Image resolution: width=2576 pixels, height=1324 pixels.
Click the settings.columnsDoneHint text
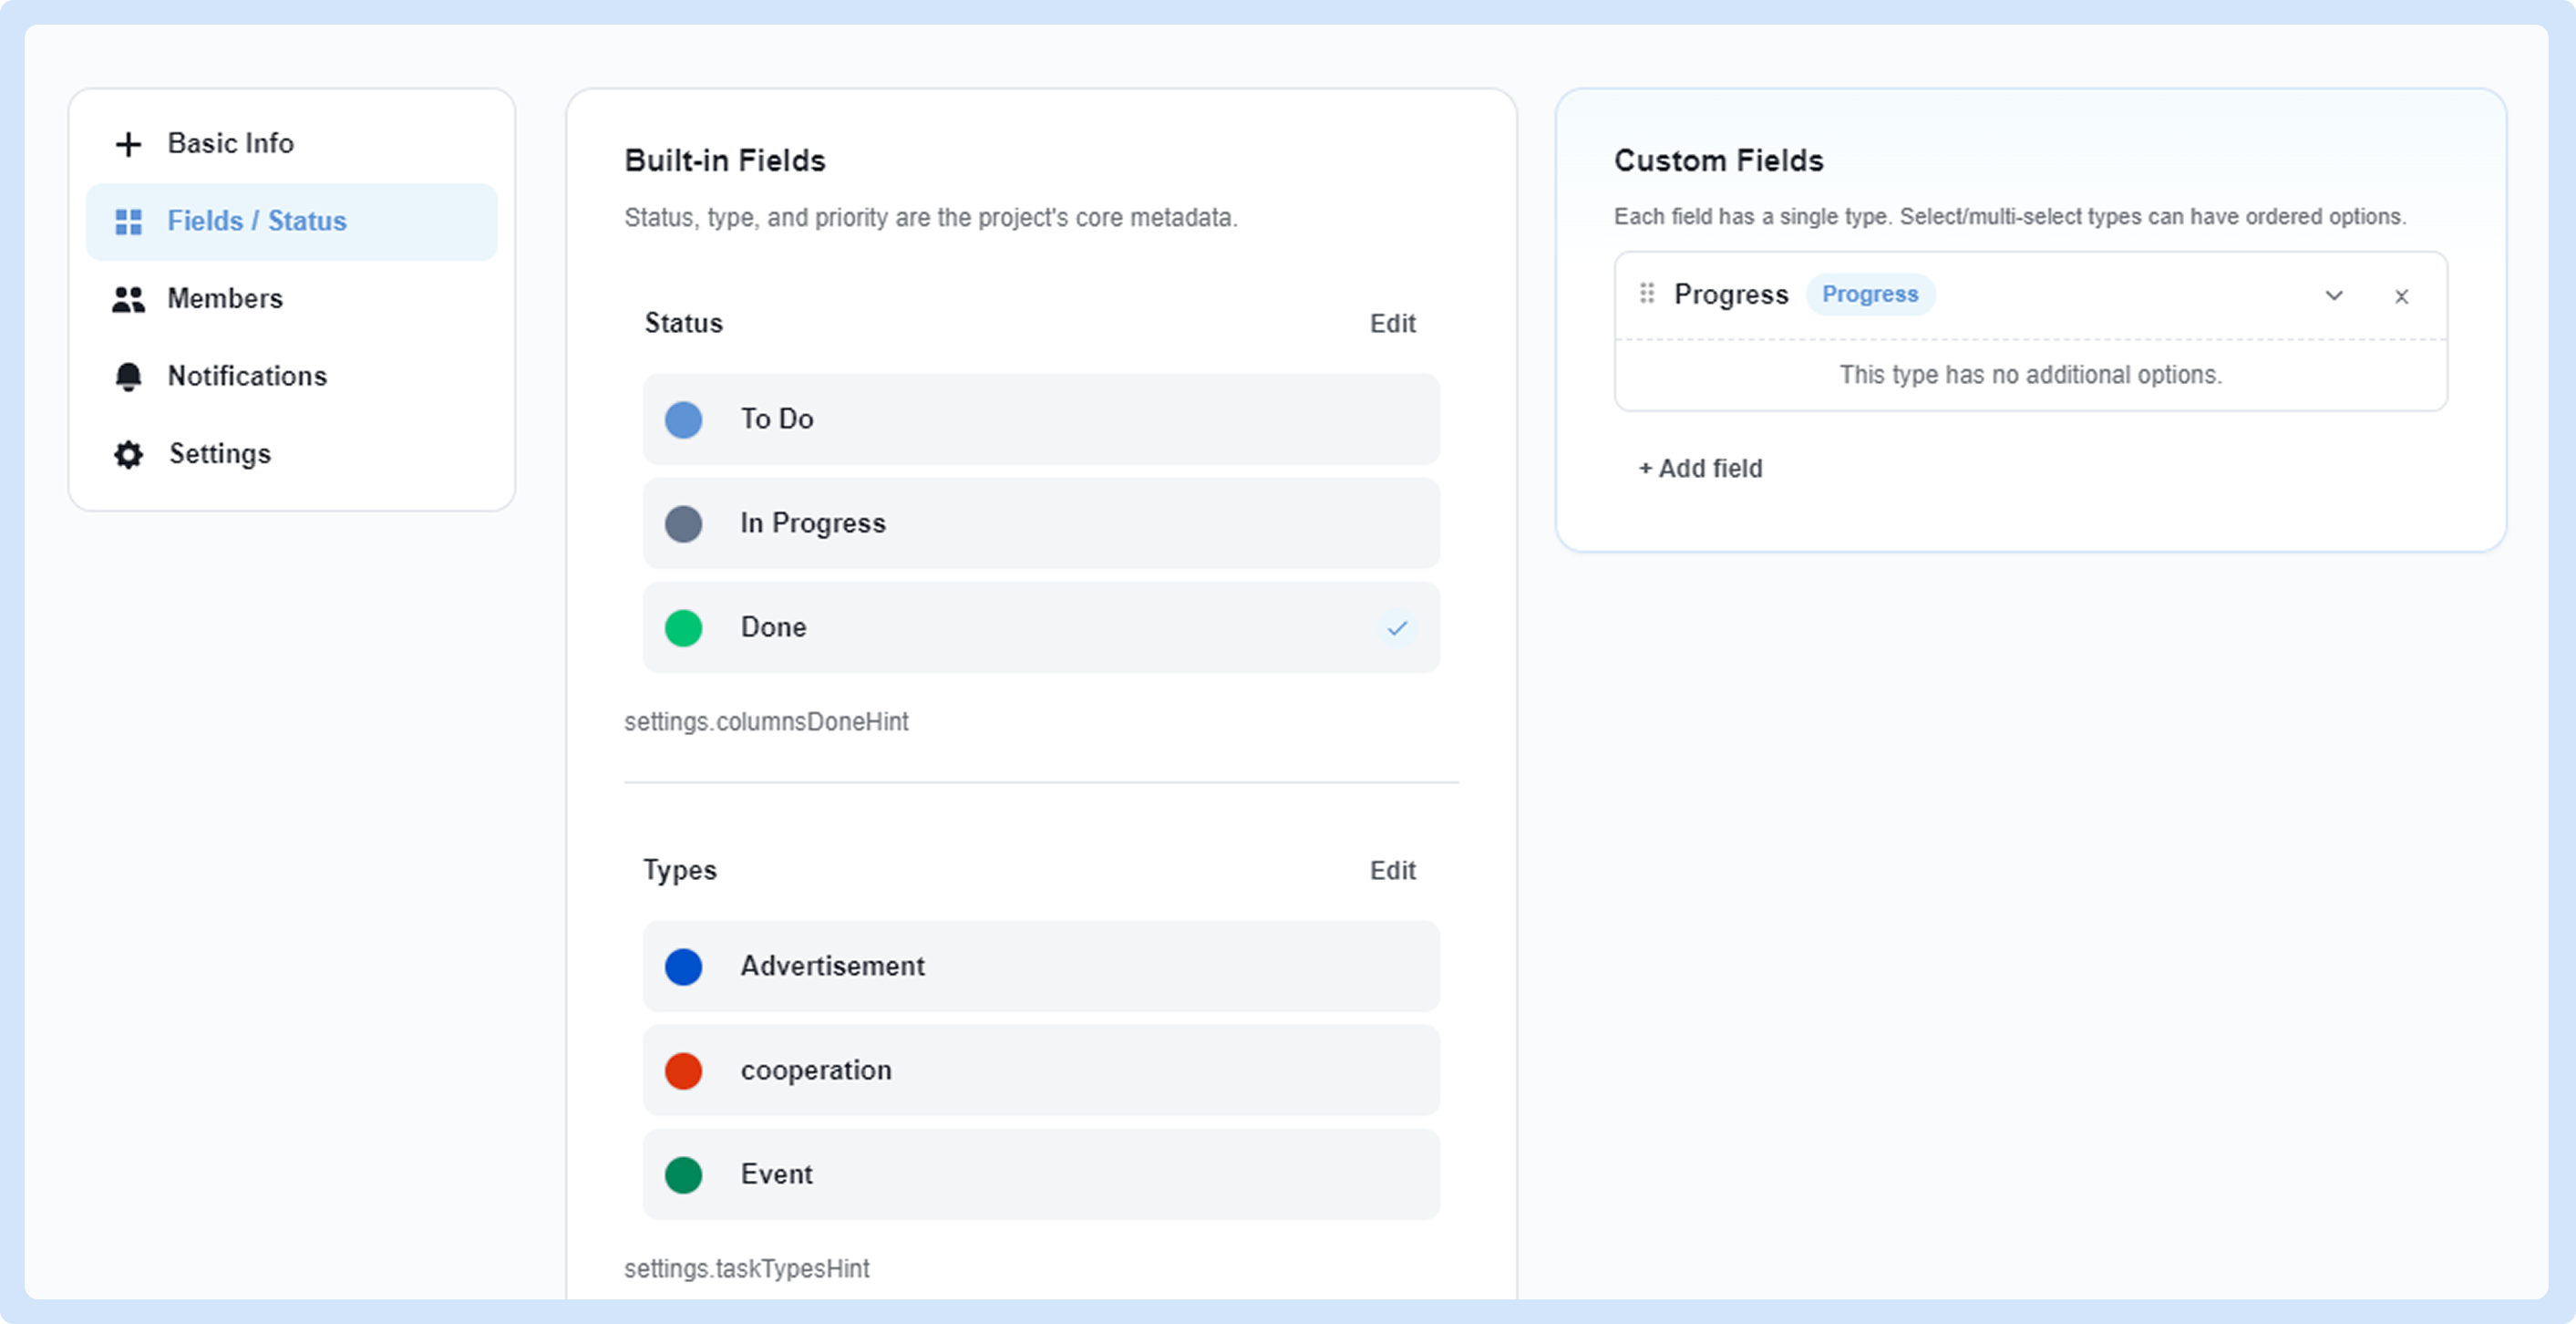(x=766, y=722)
